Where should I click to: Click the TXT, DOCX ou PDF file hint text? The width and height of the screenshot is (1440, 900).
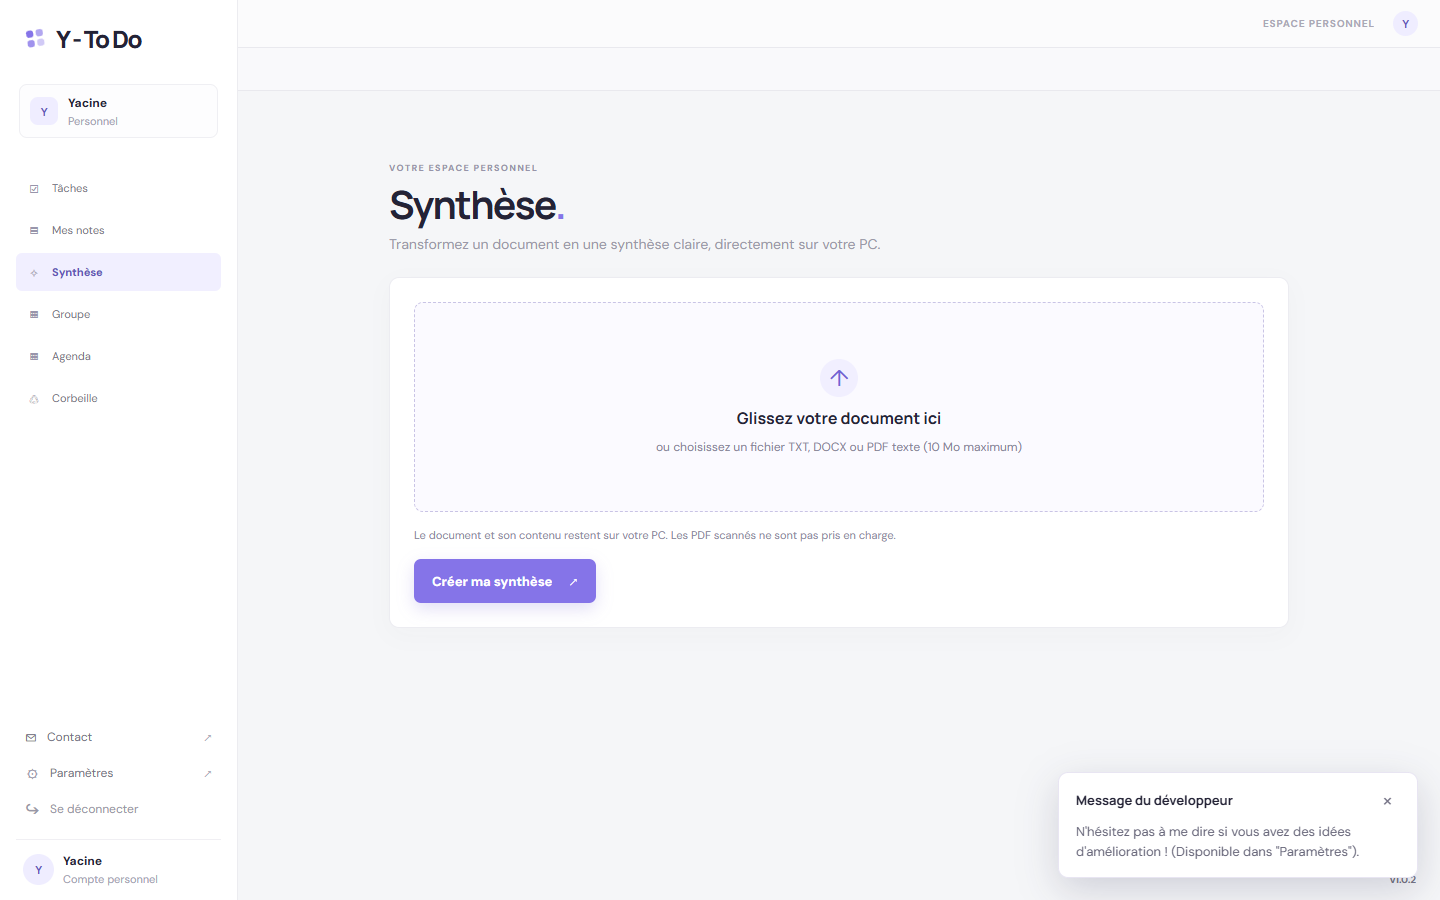[x=839, y=447]
